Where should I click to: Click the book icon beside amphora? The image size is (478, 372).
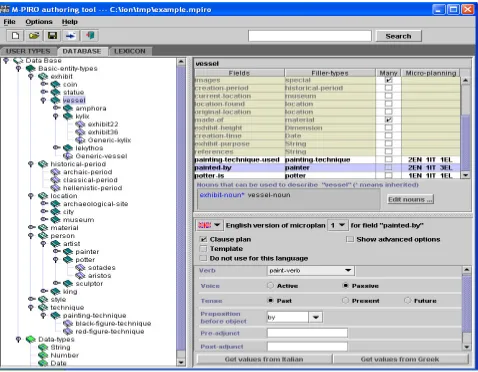(x=68, y=108)
